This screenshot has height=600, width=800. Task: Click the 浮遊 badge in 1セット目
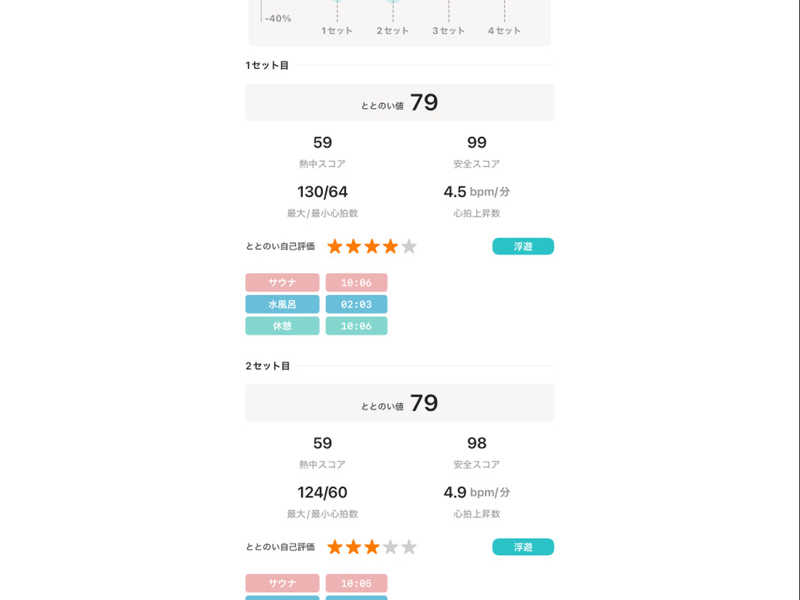click(523, 246)
